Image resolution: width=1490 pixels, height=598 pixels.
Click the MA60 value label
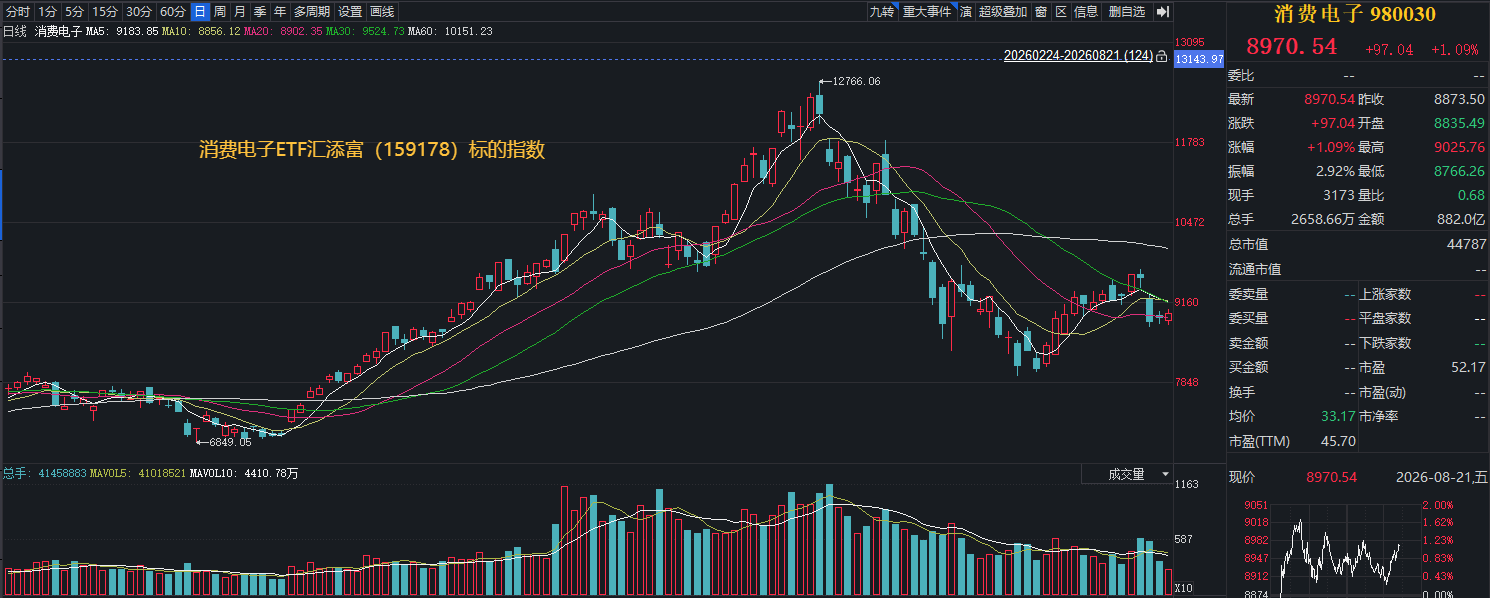(x=450, y=32)
